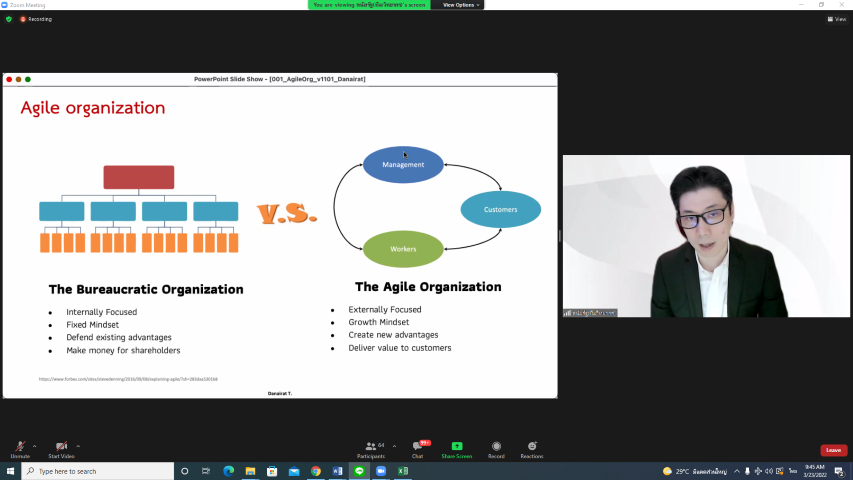Unmute the microphone in Zoom
The height and width of the screenshot is (480, 853).
(20, 447)
